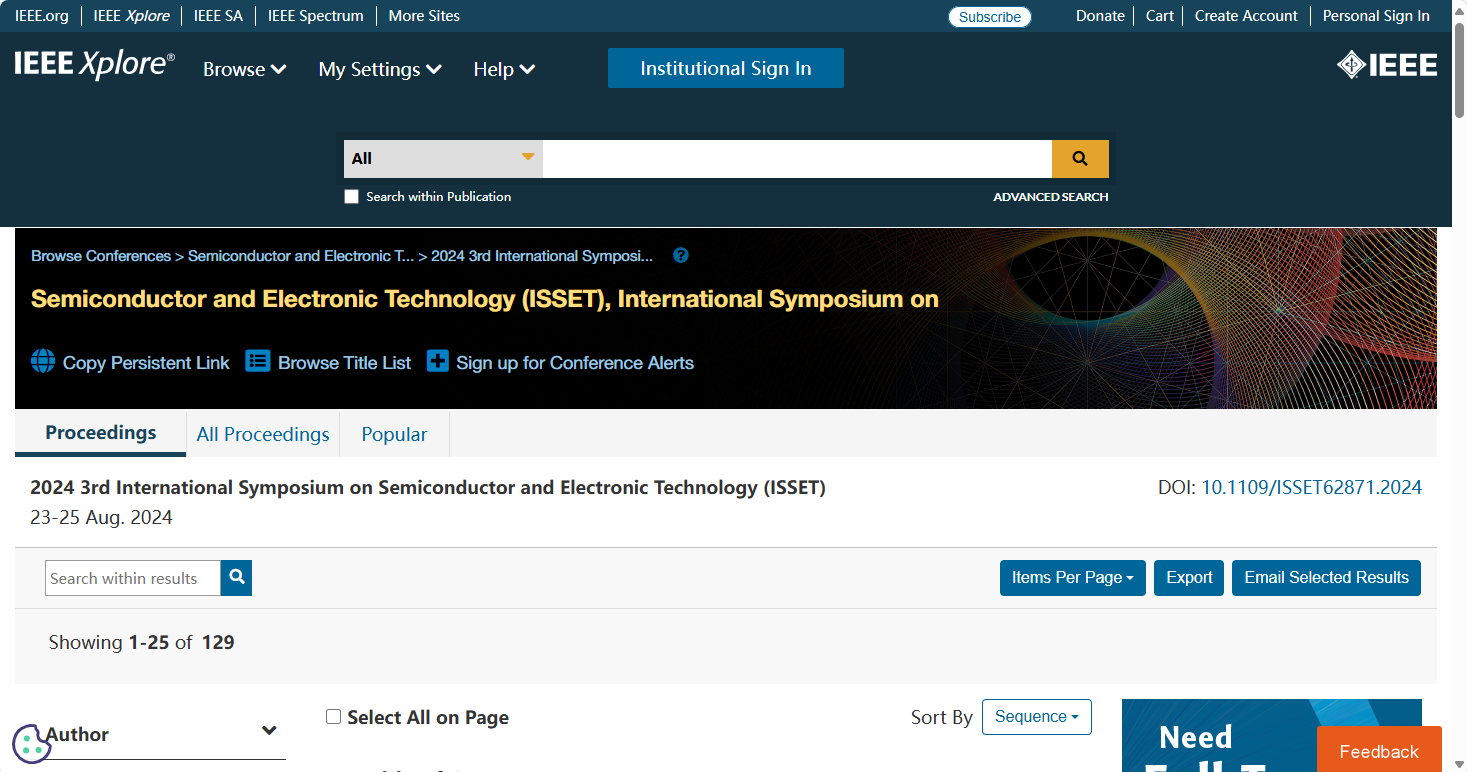Enable the Search within Publication checkbox
Image resolution: width=1467 pixels, height=772 pixels.
[351, 197]
